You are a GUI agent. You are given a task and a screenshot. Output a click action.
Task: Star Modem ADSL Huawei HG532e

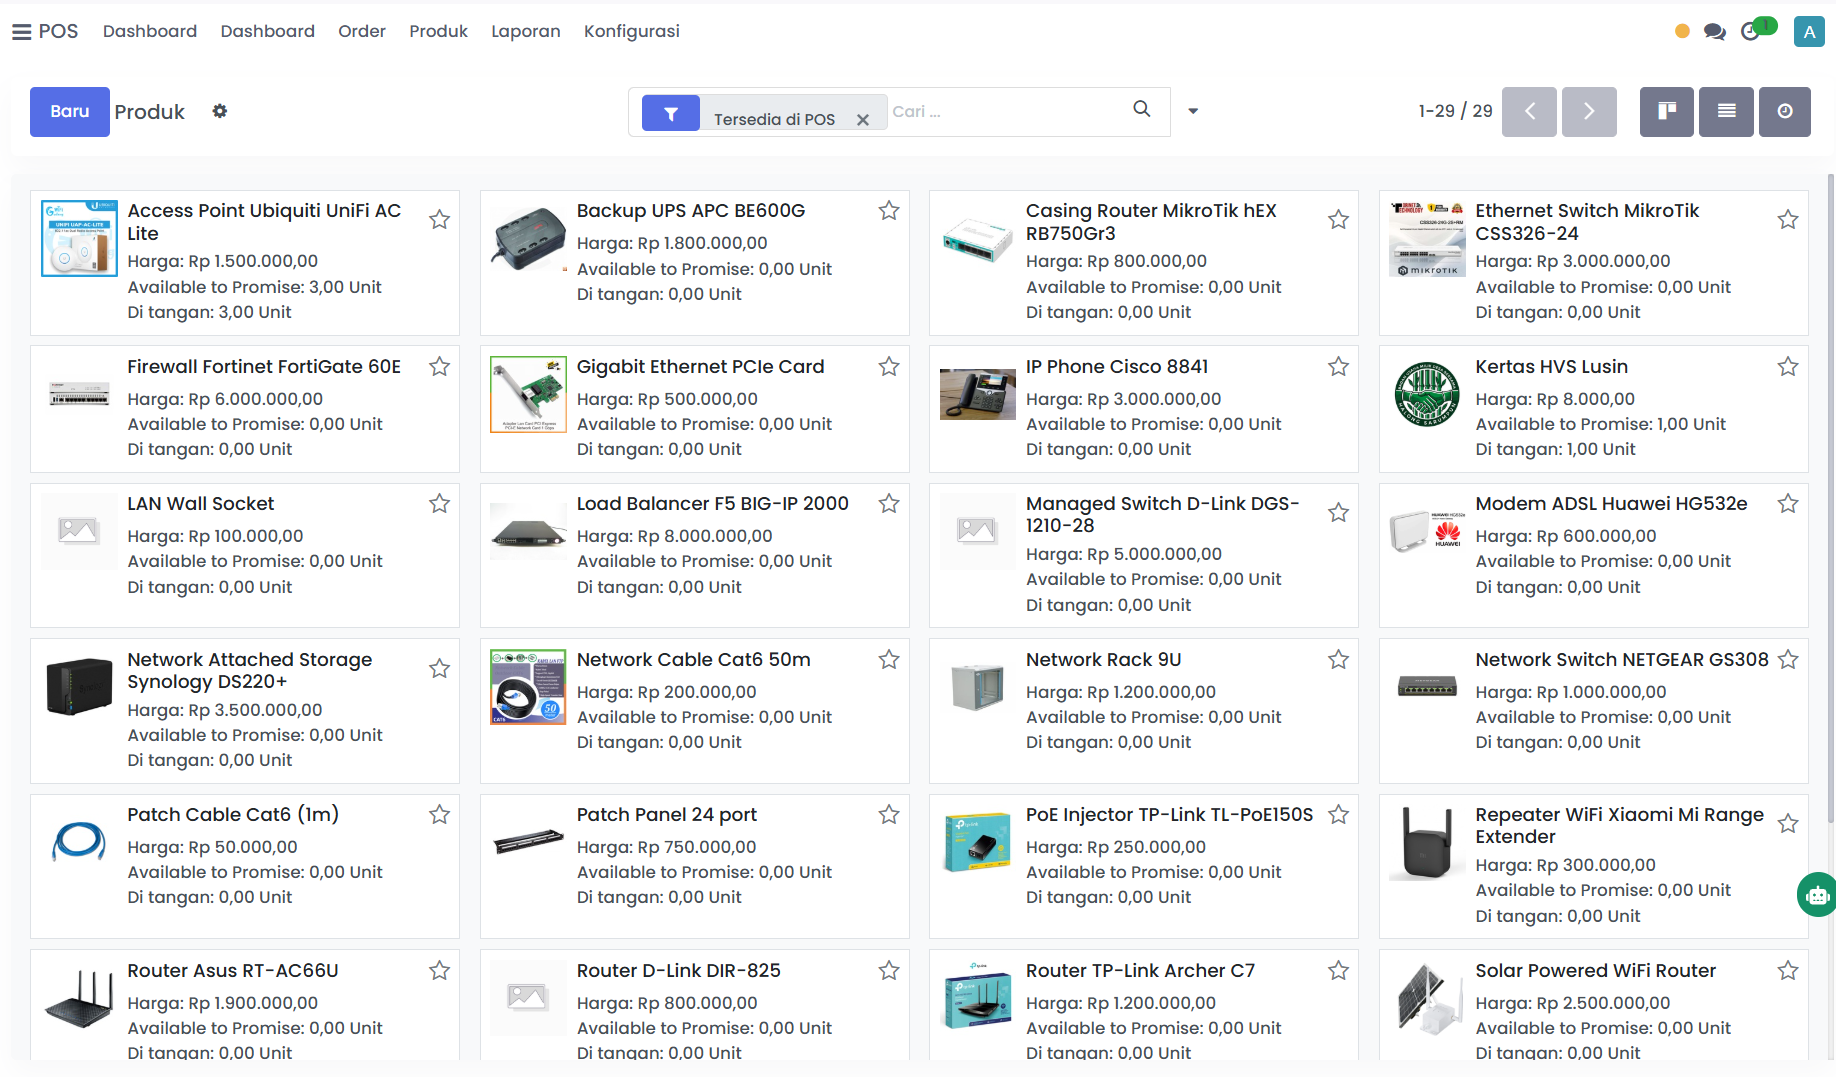click(x=1788, y=504)
